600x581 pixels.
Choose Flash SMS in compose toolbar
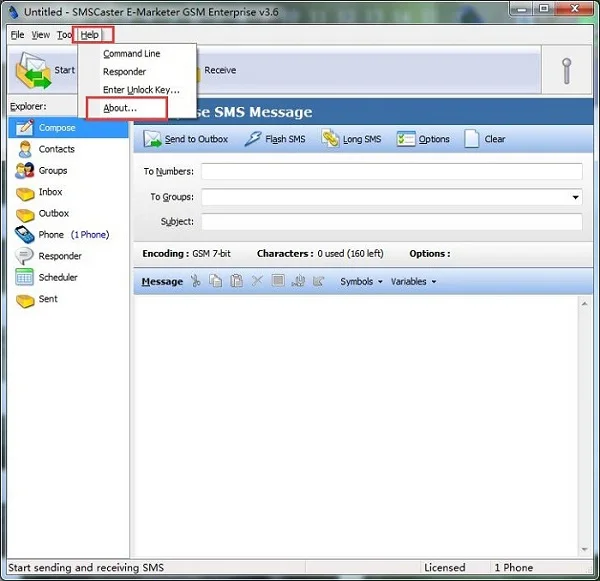[275, 139]
